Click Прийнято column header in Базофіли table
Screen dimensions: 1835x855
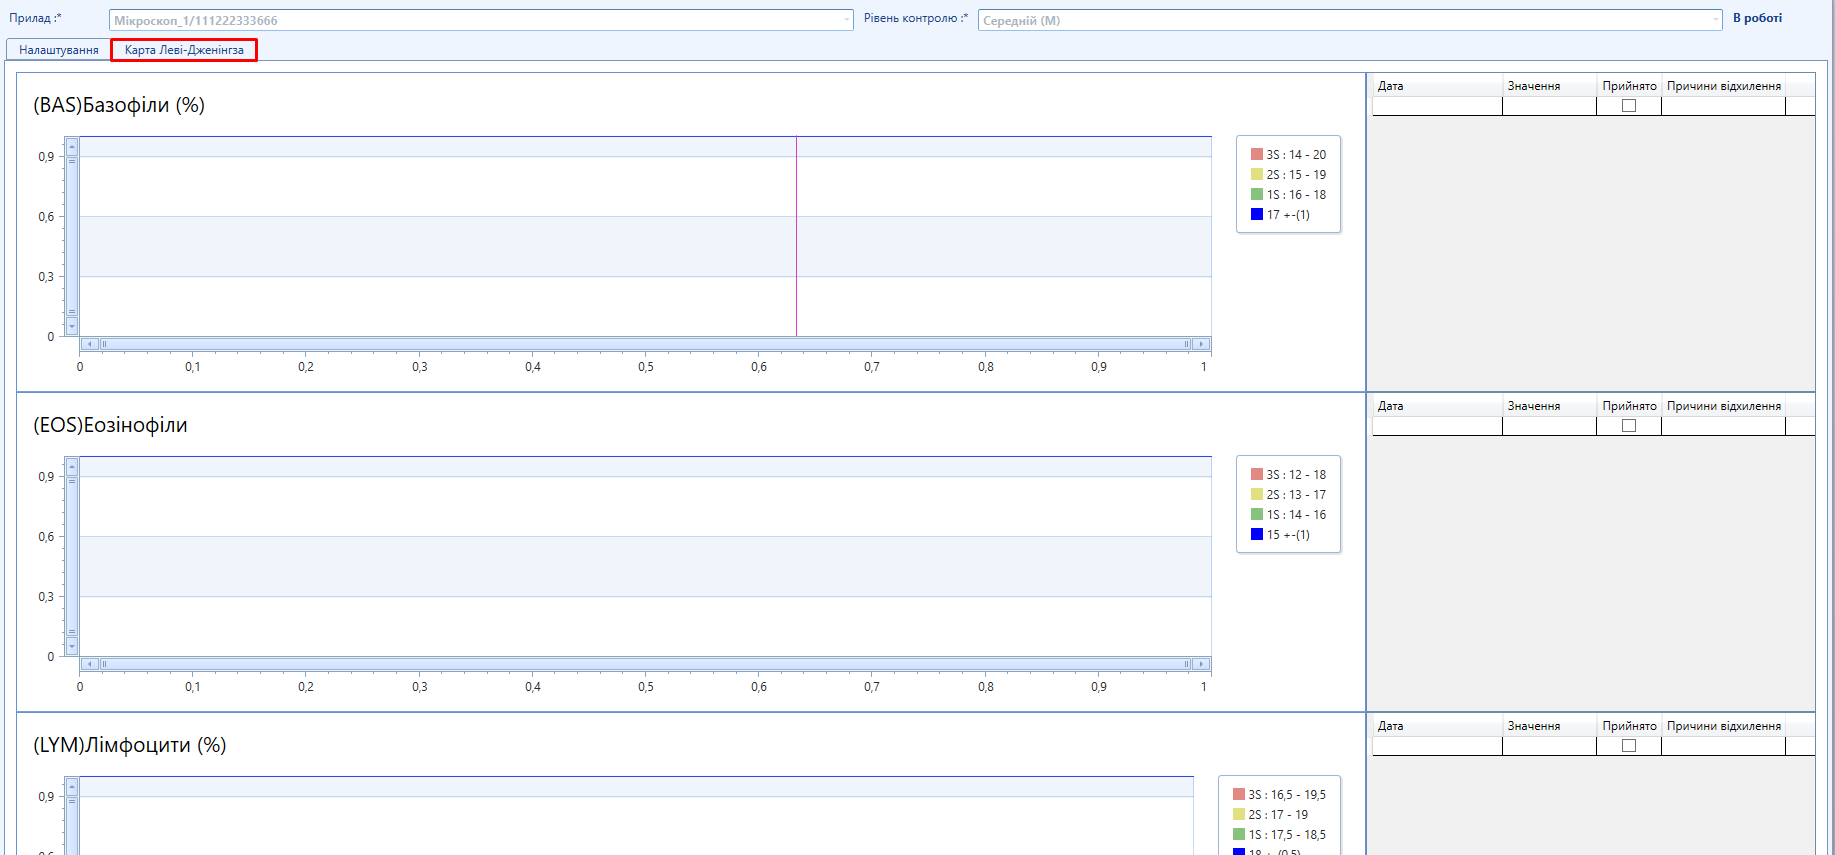click(x=1629, y=86)
